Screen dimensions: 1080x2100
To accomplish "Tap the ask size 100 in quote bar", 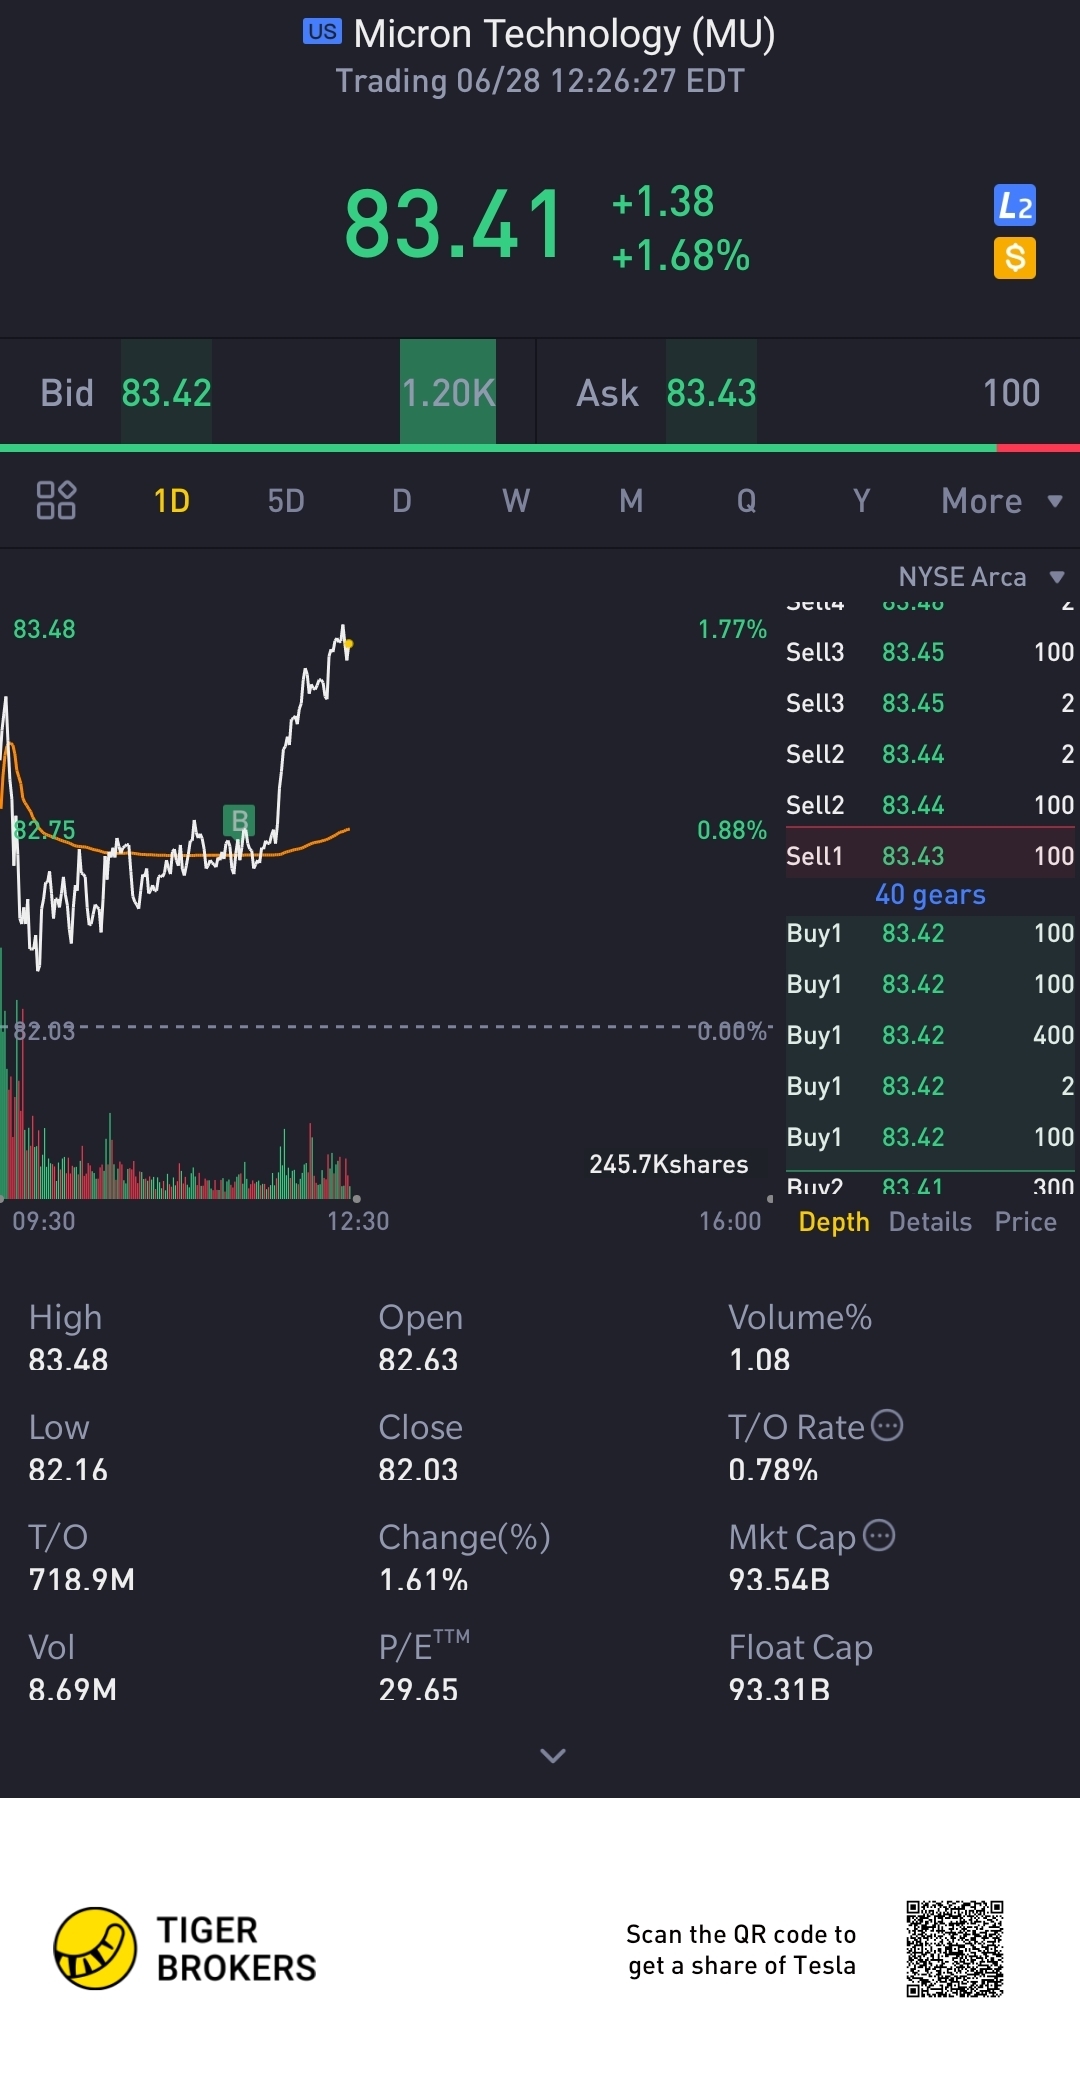I will coord(1011,393).
